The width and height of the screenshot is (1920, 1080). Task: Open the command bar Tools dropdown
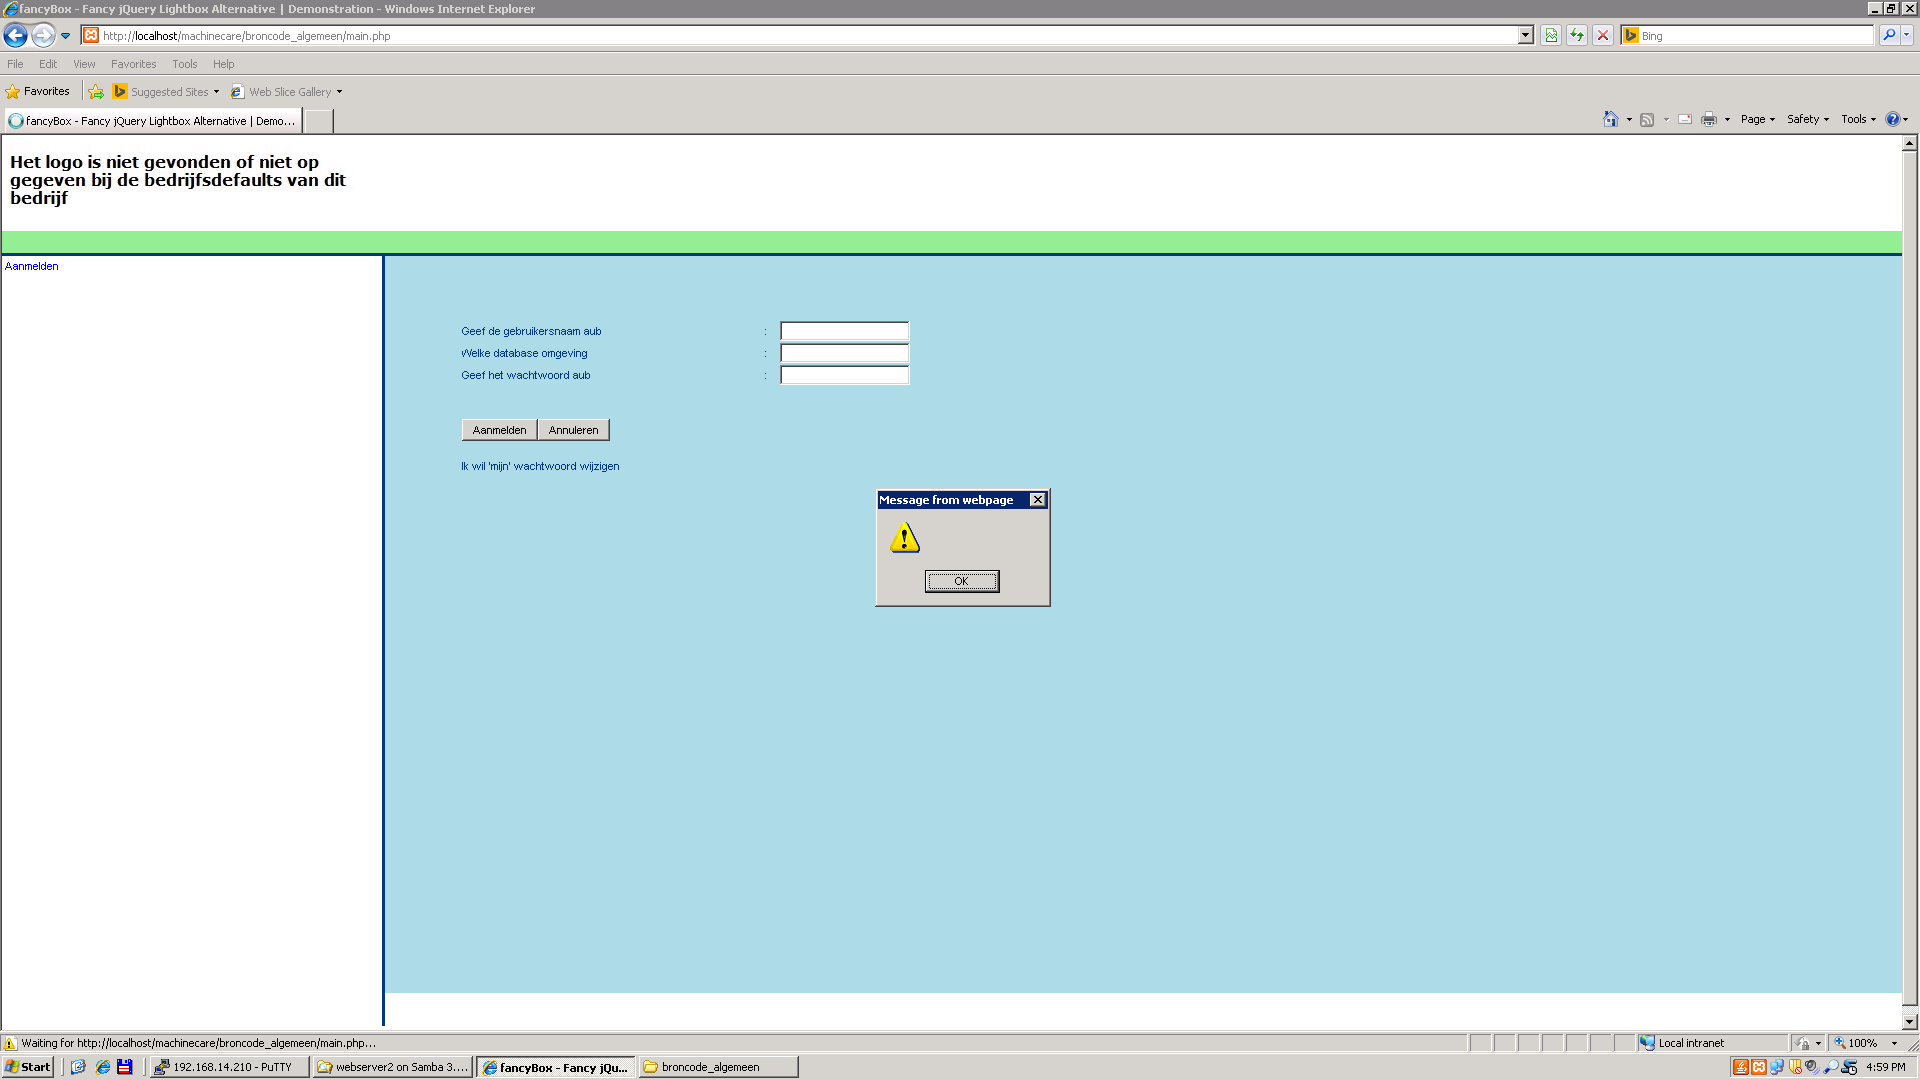coord(1859,119)
